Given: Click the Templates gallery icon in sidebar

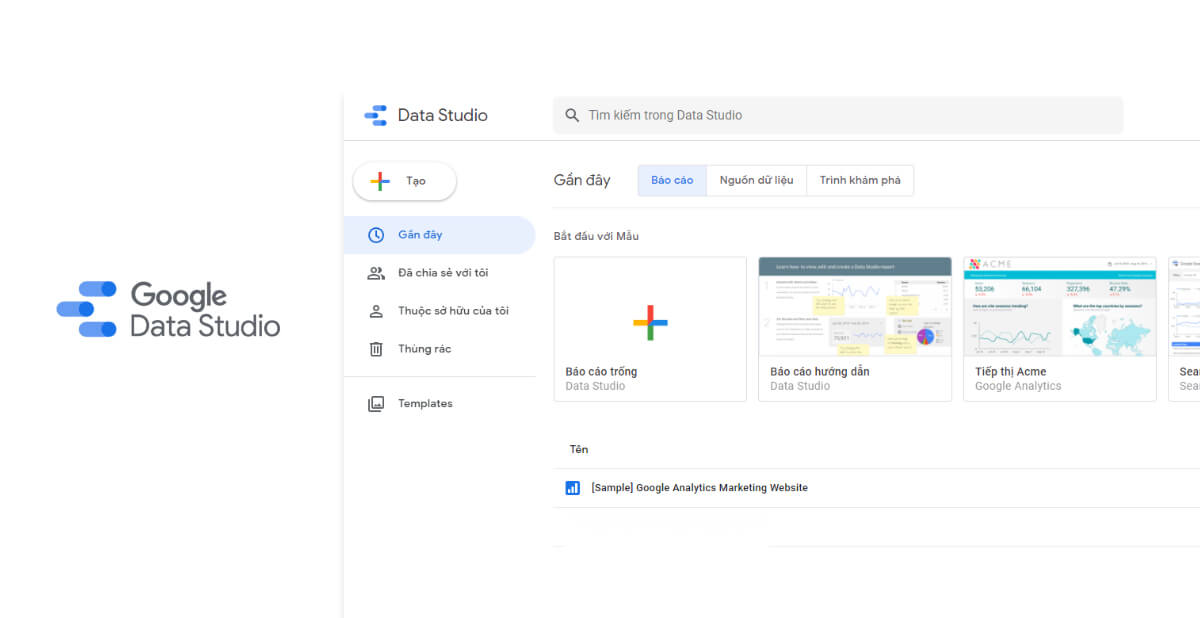Looking at the screenshot, I should click(376, 404).
